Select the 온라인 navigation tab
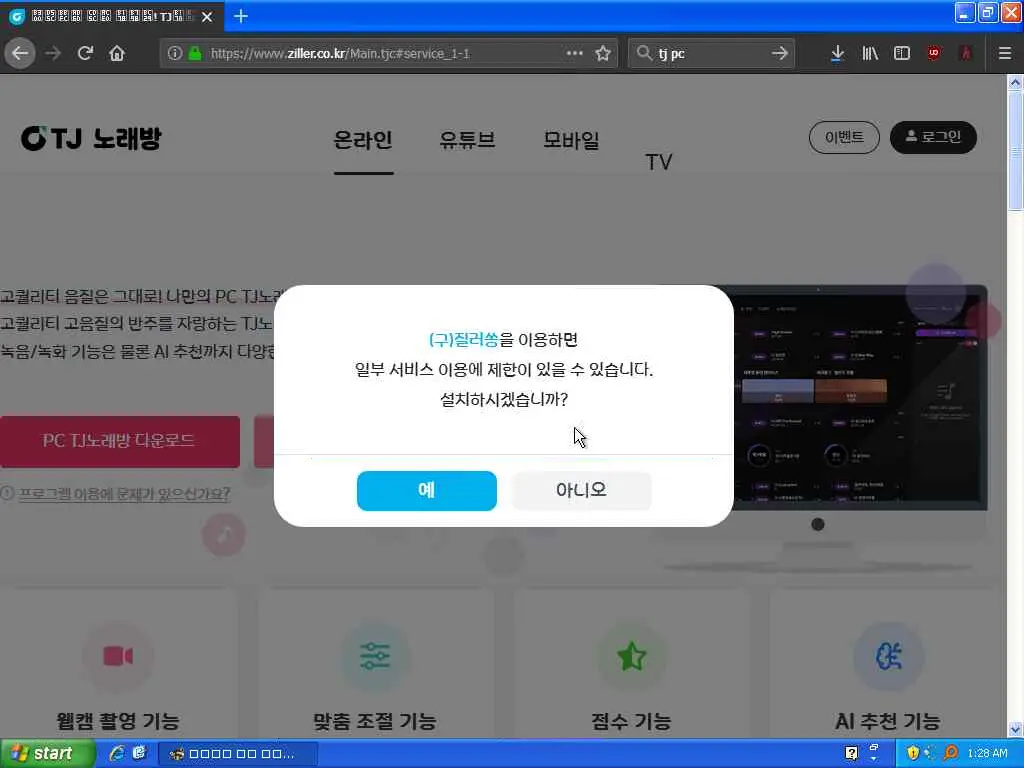 pos(363,140)
